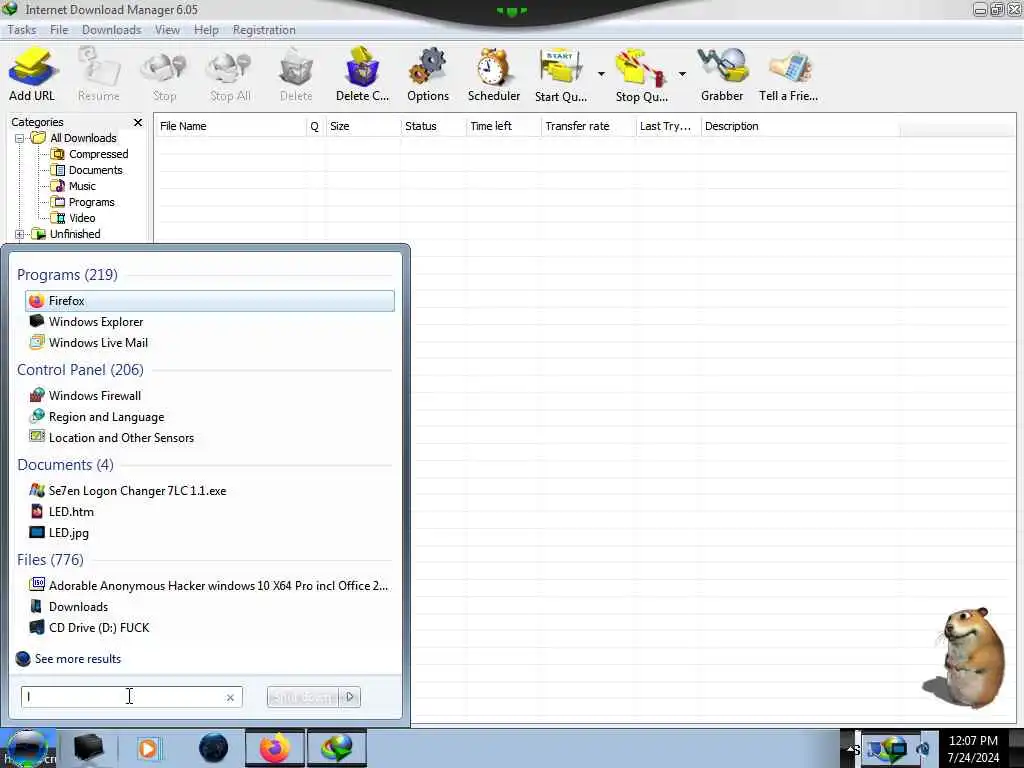The height and width of the screenshot is (768, 1024).
Task: Open the LED.htm document result
Action: (210, 511)
